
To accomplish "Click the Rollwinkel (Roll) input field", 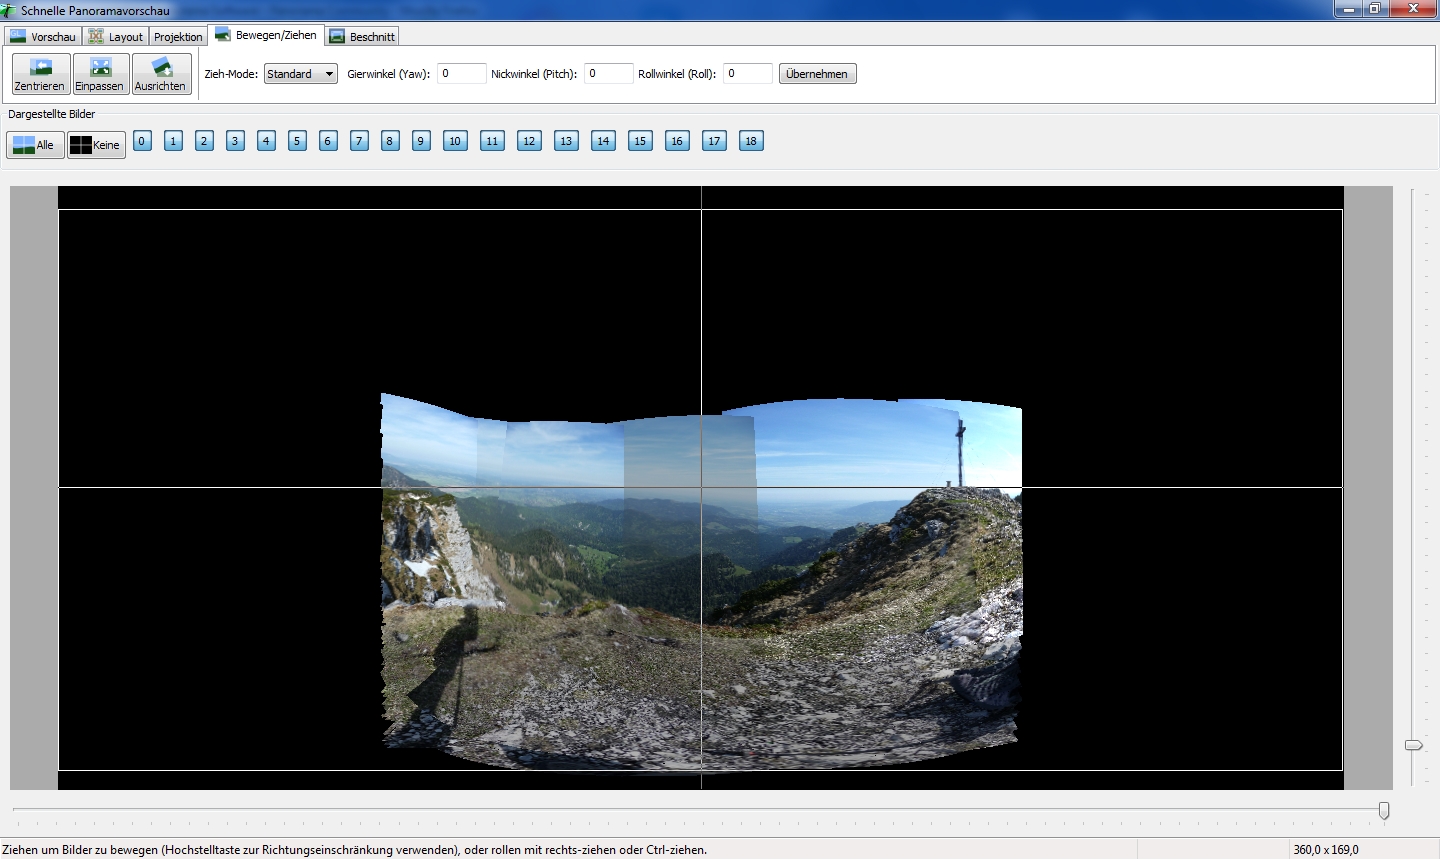I will (747, 74).
